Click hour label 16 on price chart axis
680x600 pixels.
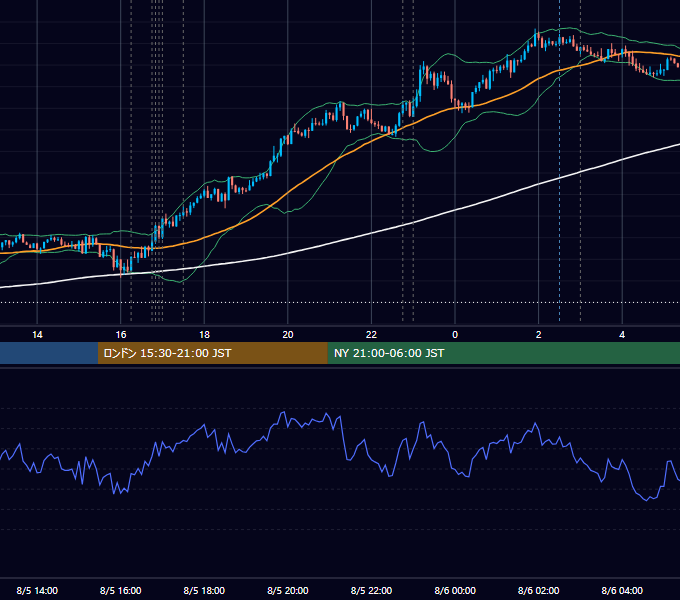coord(121,334)
